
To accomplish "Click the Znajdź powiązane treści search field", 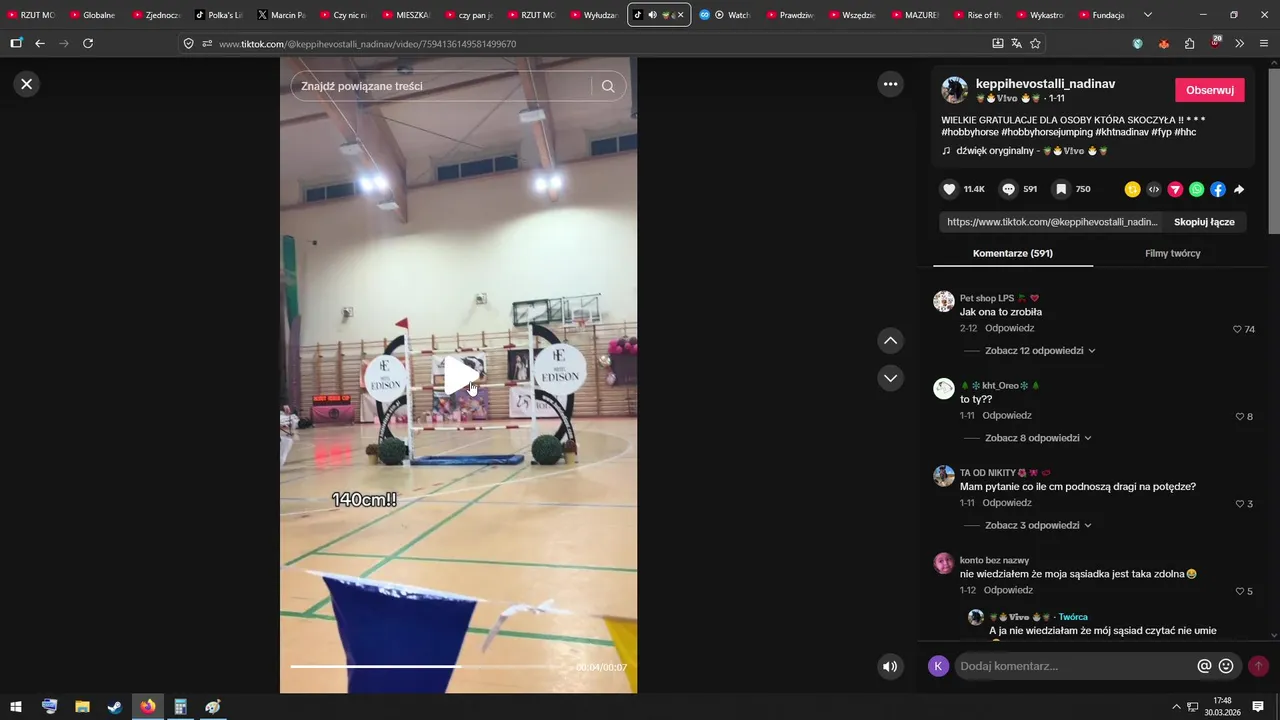I will (440, 86).
